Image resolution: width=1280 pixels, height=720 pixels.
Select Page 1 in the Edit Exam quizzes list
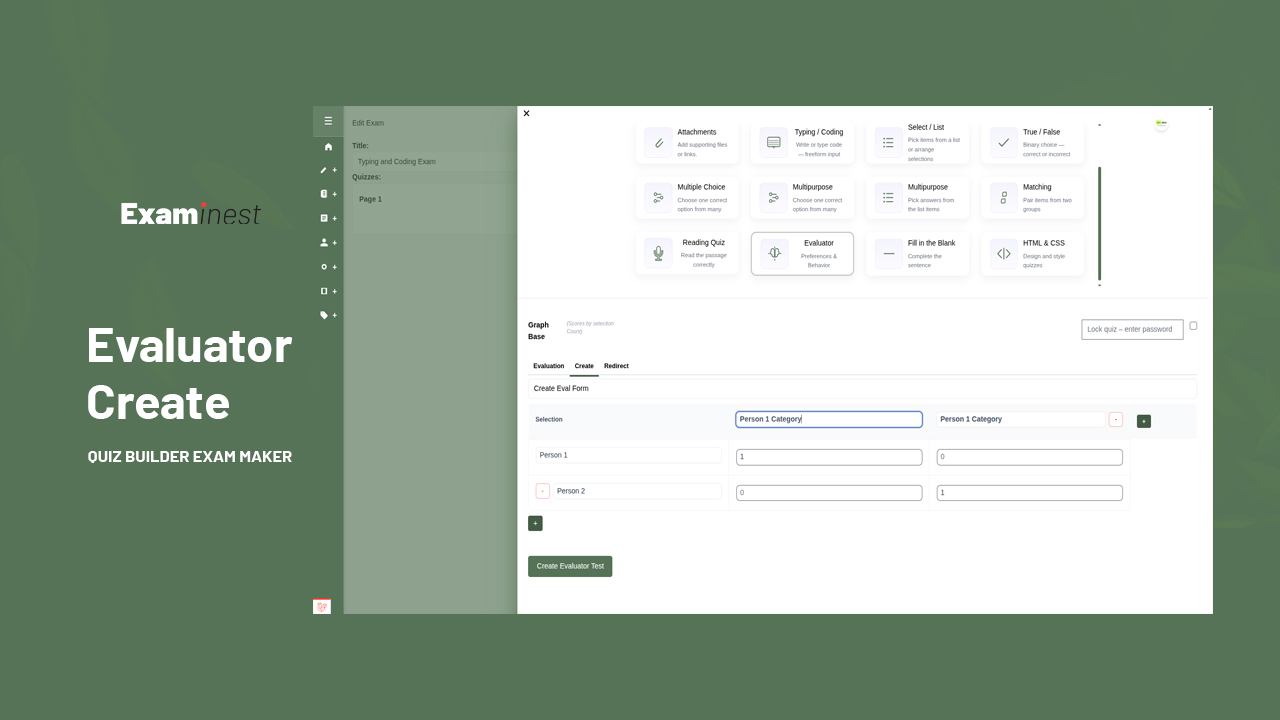coord(371,199)
